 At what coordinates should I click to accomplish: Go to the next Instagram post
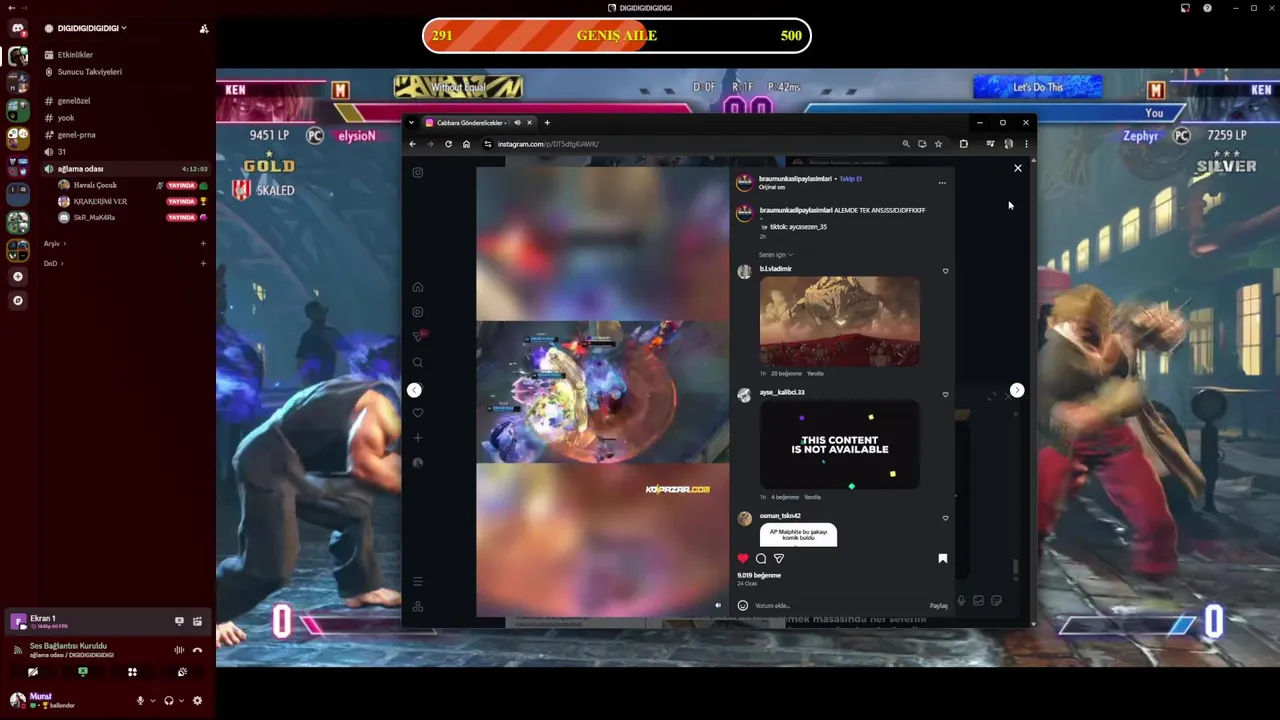(1017, 390)
